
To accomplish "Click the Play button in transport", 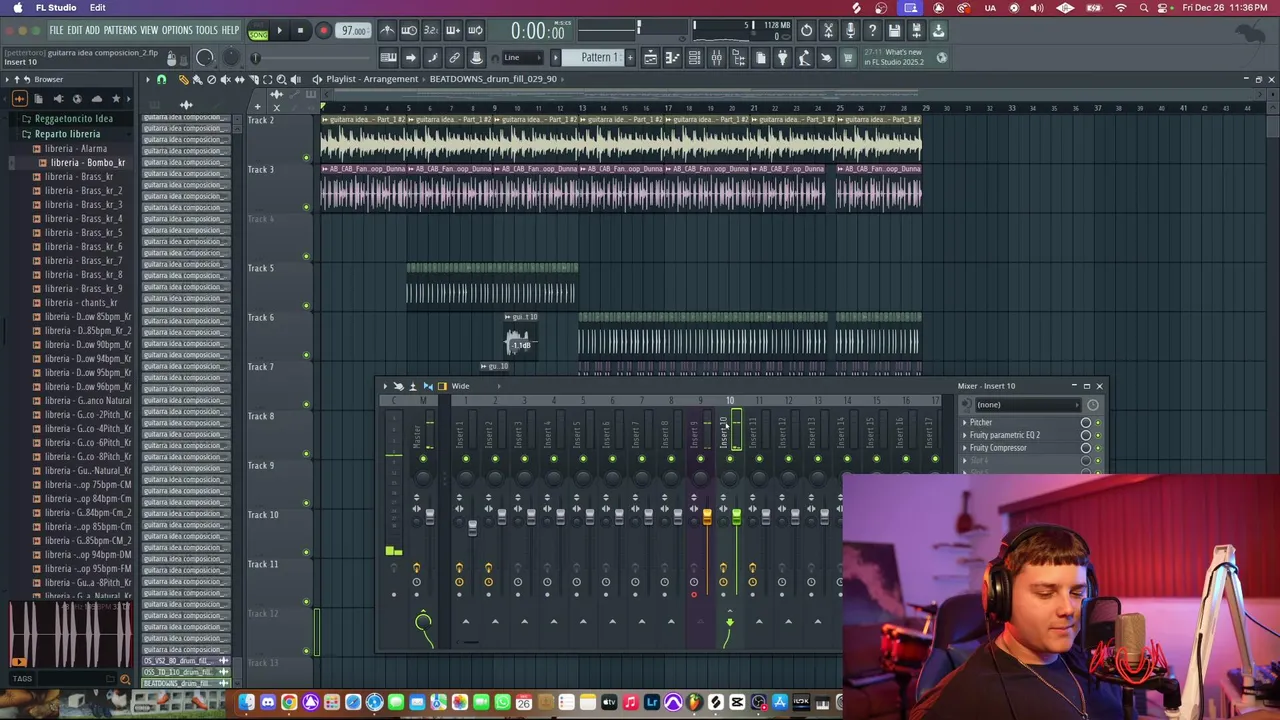I will [x=279, y=30].
